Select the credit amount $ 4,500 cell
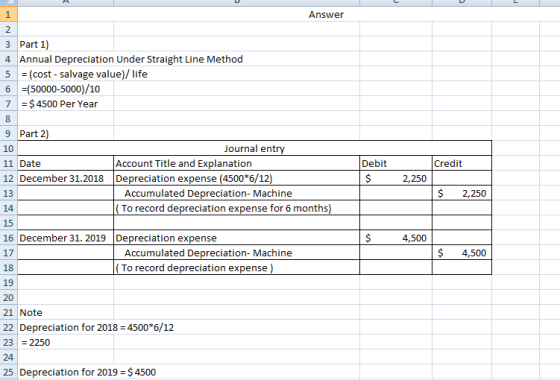Screen dimensions: 560x380 coord(462,253)
